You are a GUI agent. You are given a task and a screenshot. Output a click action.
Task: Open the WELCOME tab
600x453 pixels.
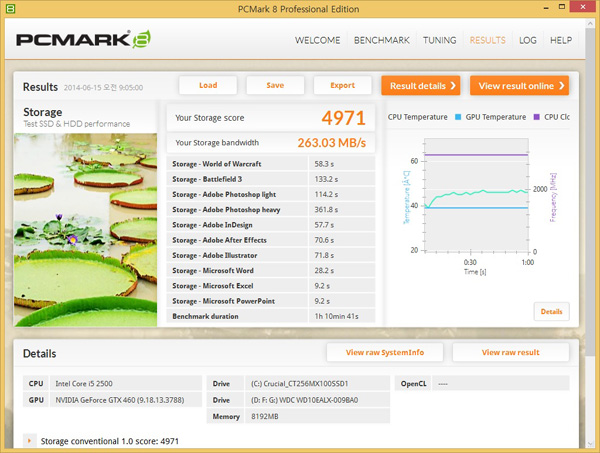point(317,40)
